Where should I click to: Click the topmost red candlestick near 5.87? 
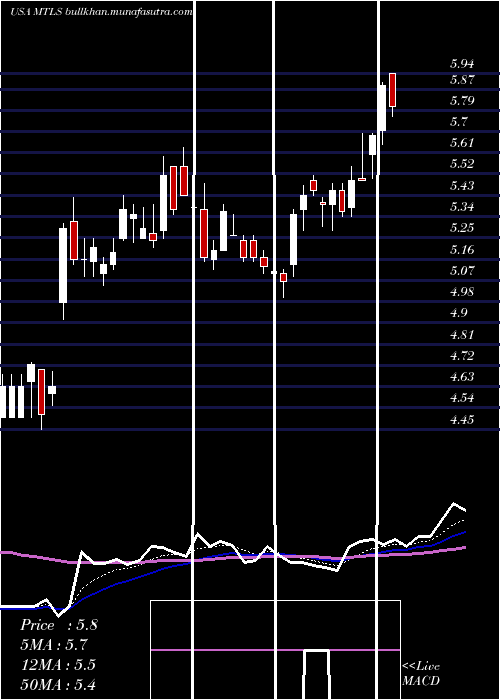pos(392,90)
